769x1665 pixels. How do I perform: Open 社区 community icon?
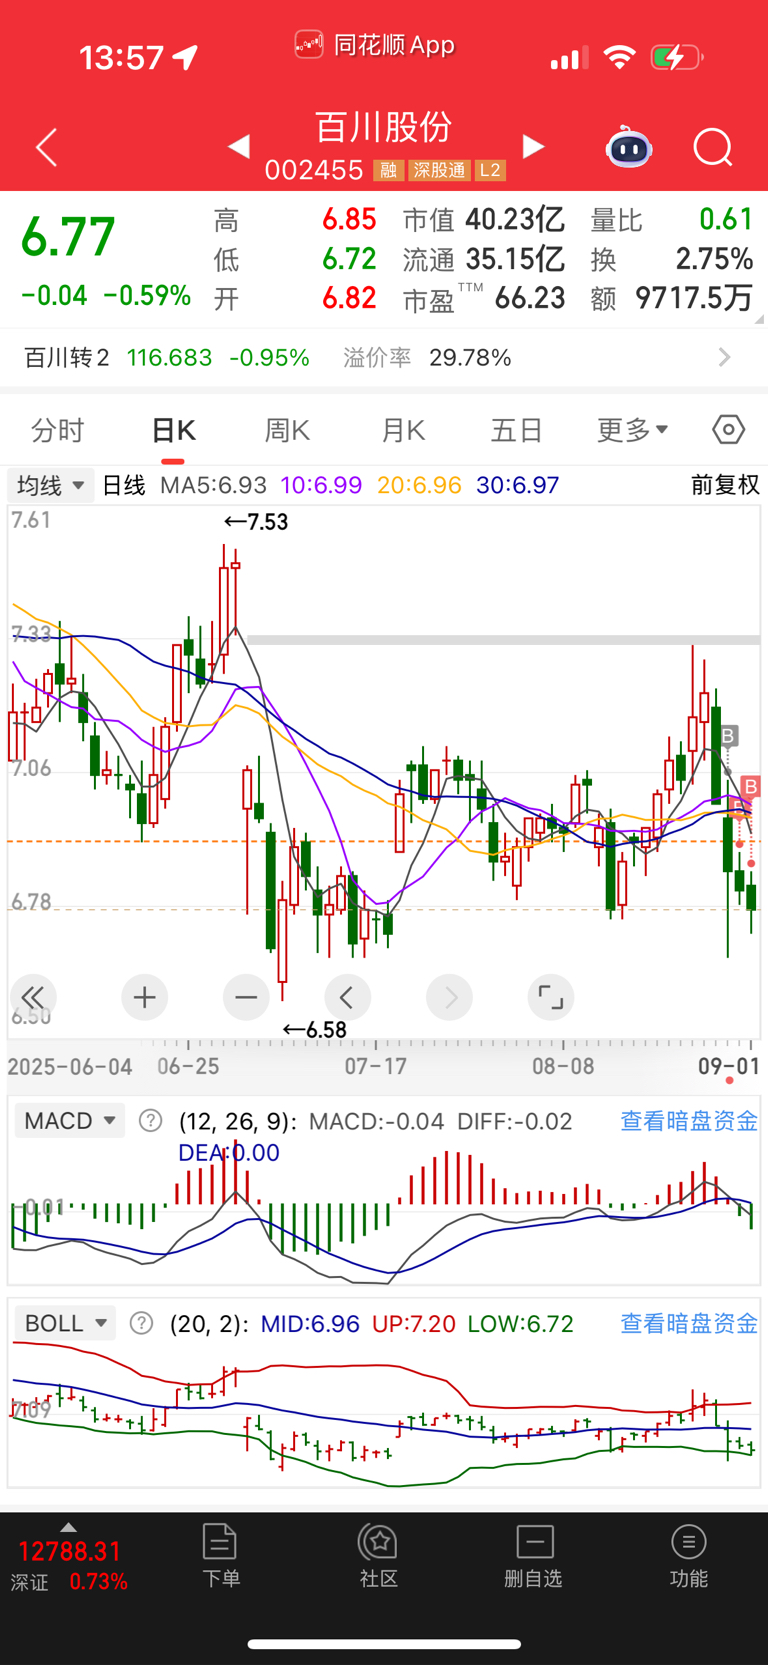379,1555
